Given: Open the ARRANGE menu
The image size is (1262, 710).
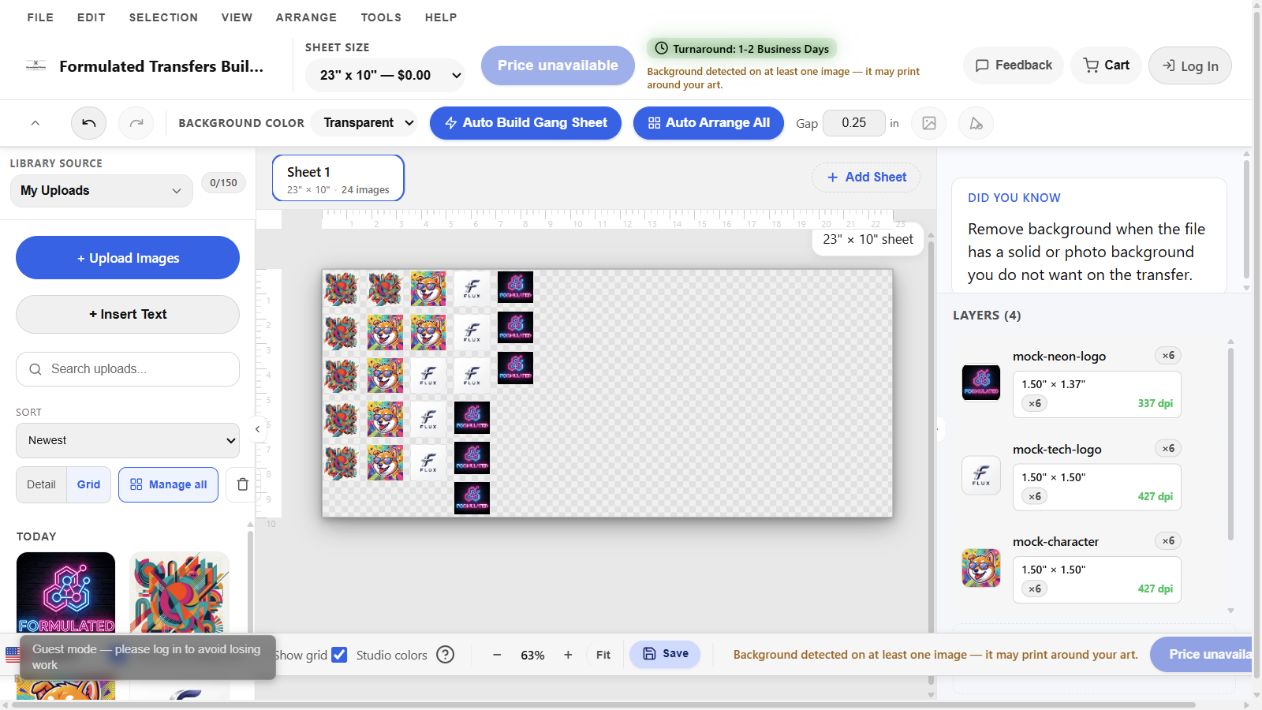Looking at the screenshot, I should click(x=306, y=17).
